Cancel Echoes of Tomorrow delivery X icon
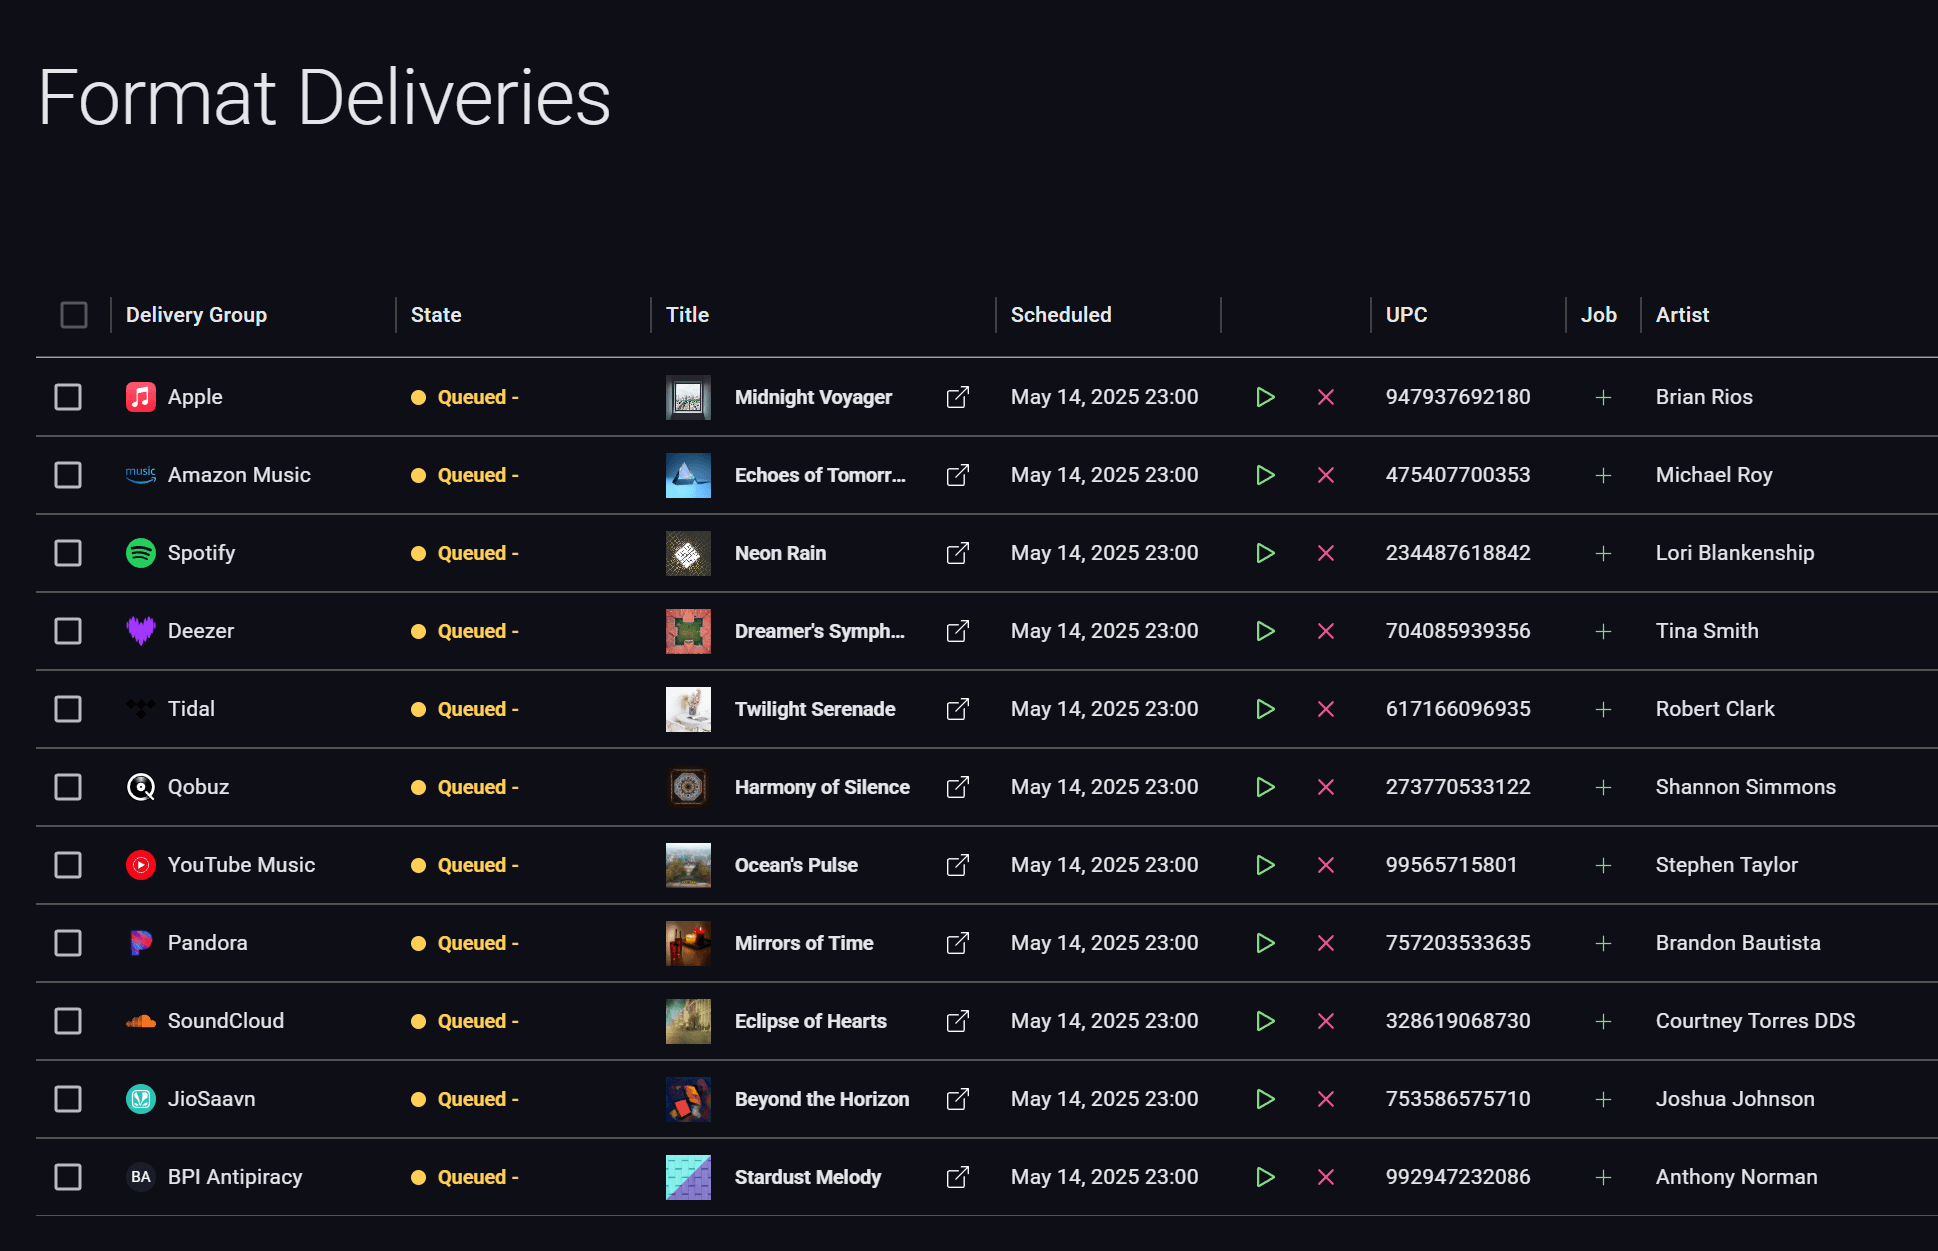 1326,475
